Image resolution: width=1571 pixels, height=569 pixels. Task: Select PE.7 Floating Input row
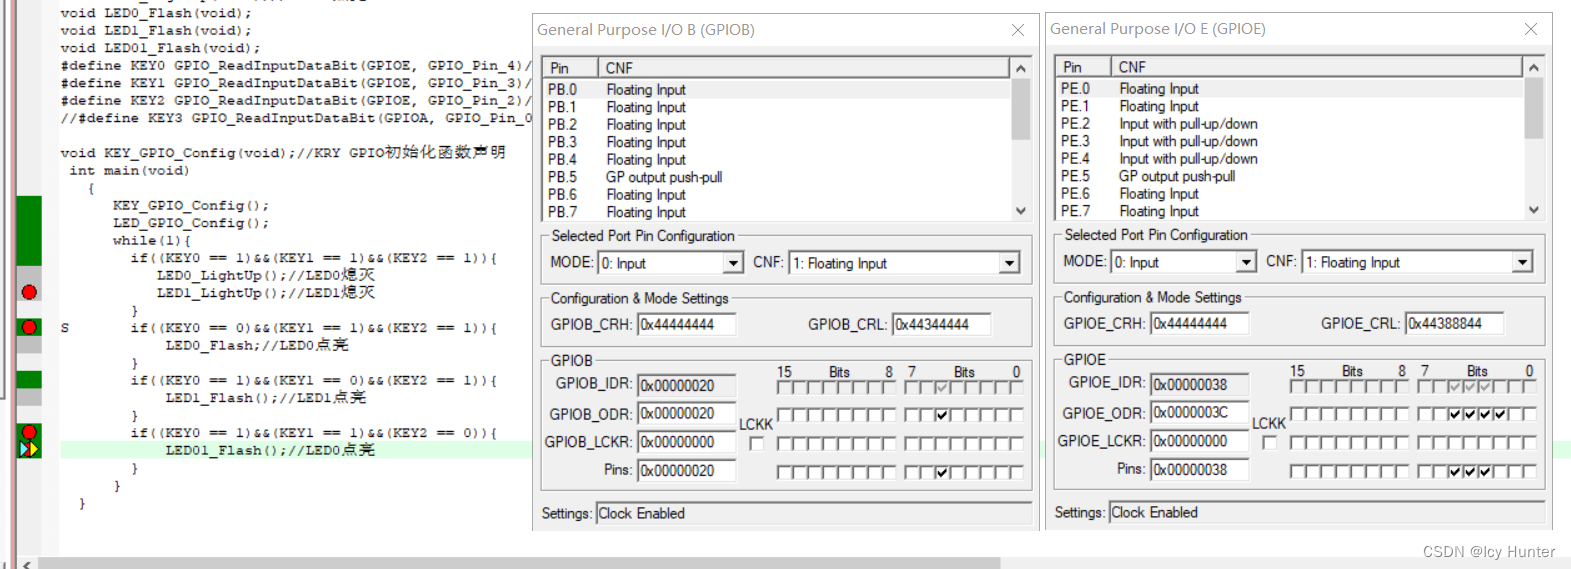point(1290,211)
